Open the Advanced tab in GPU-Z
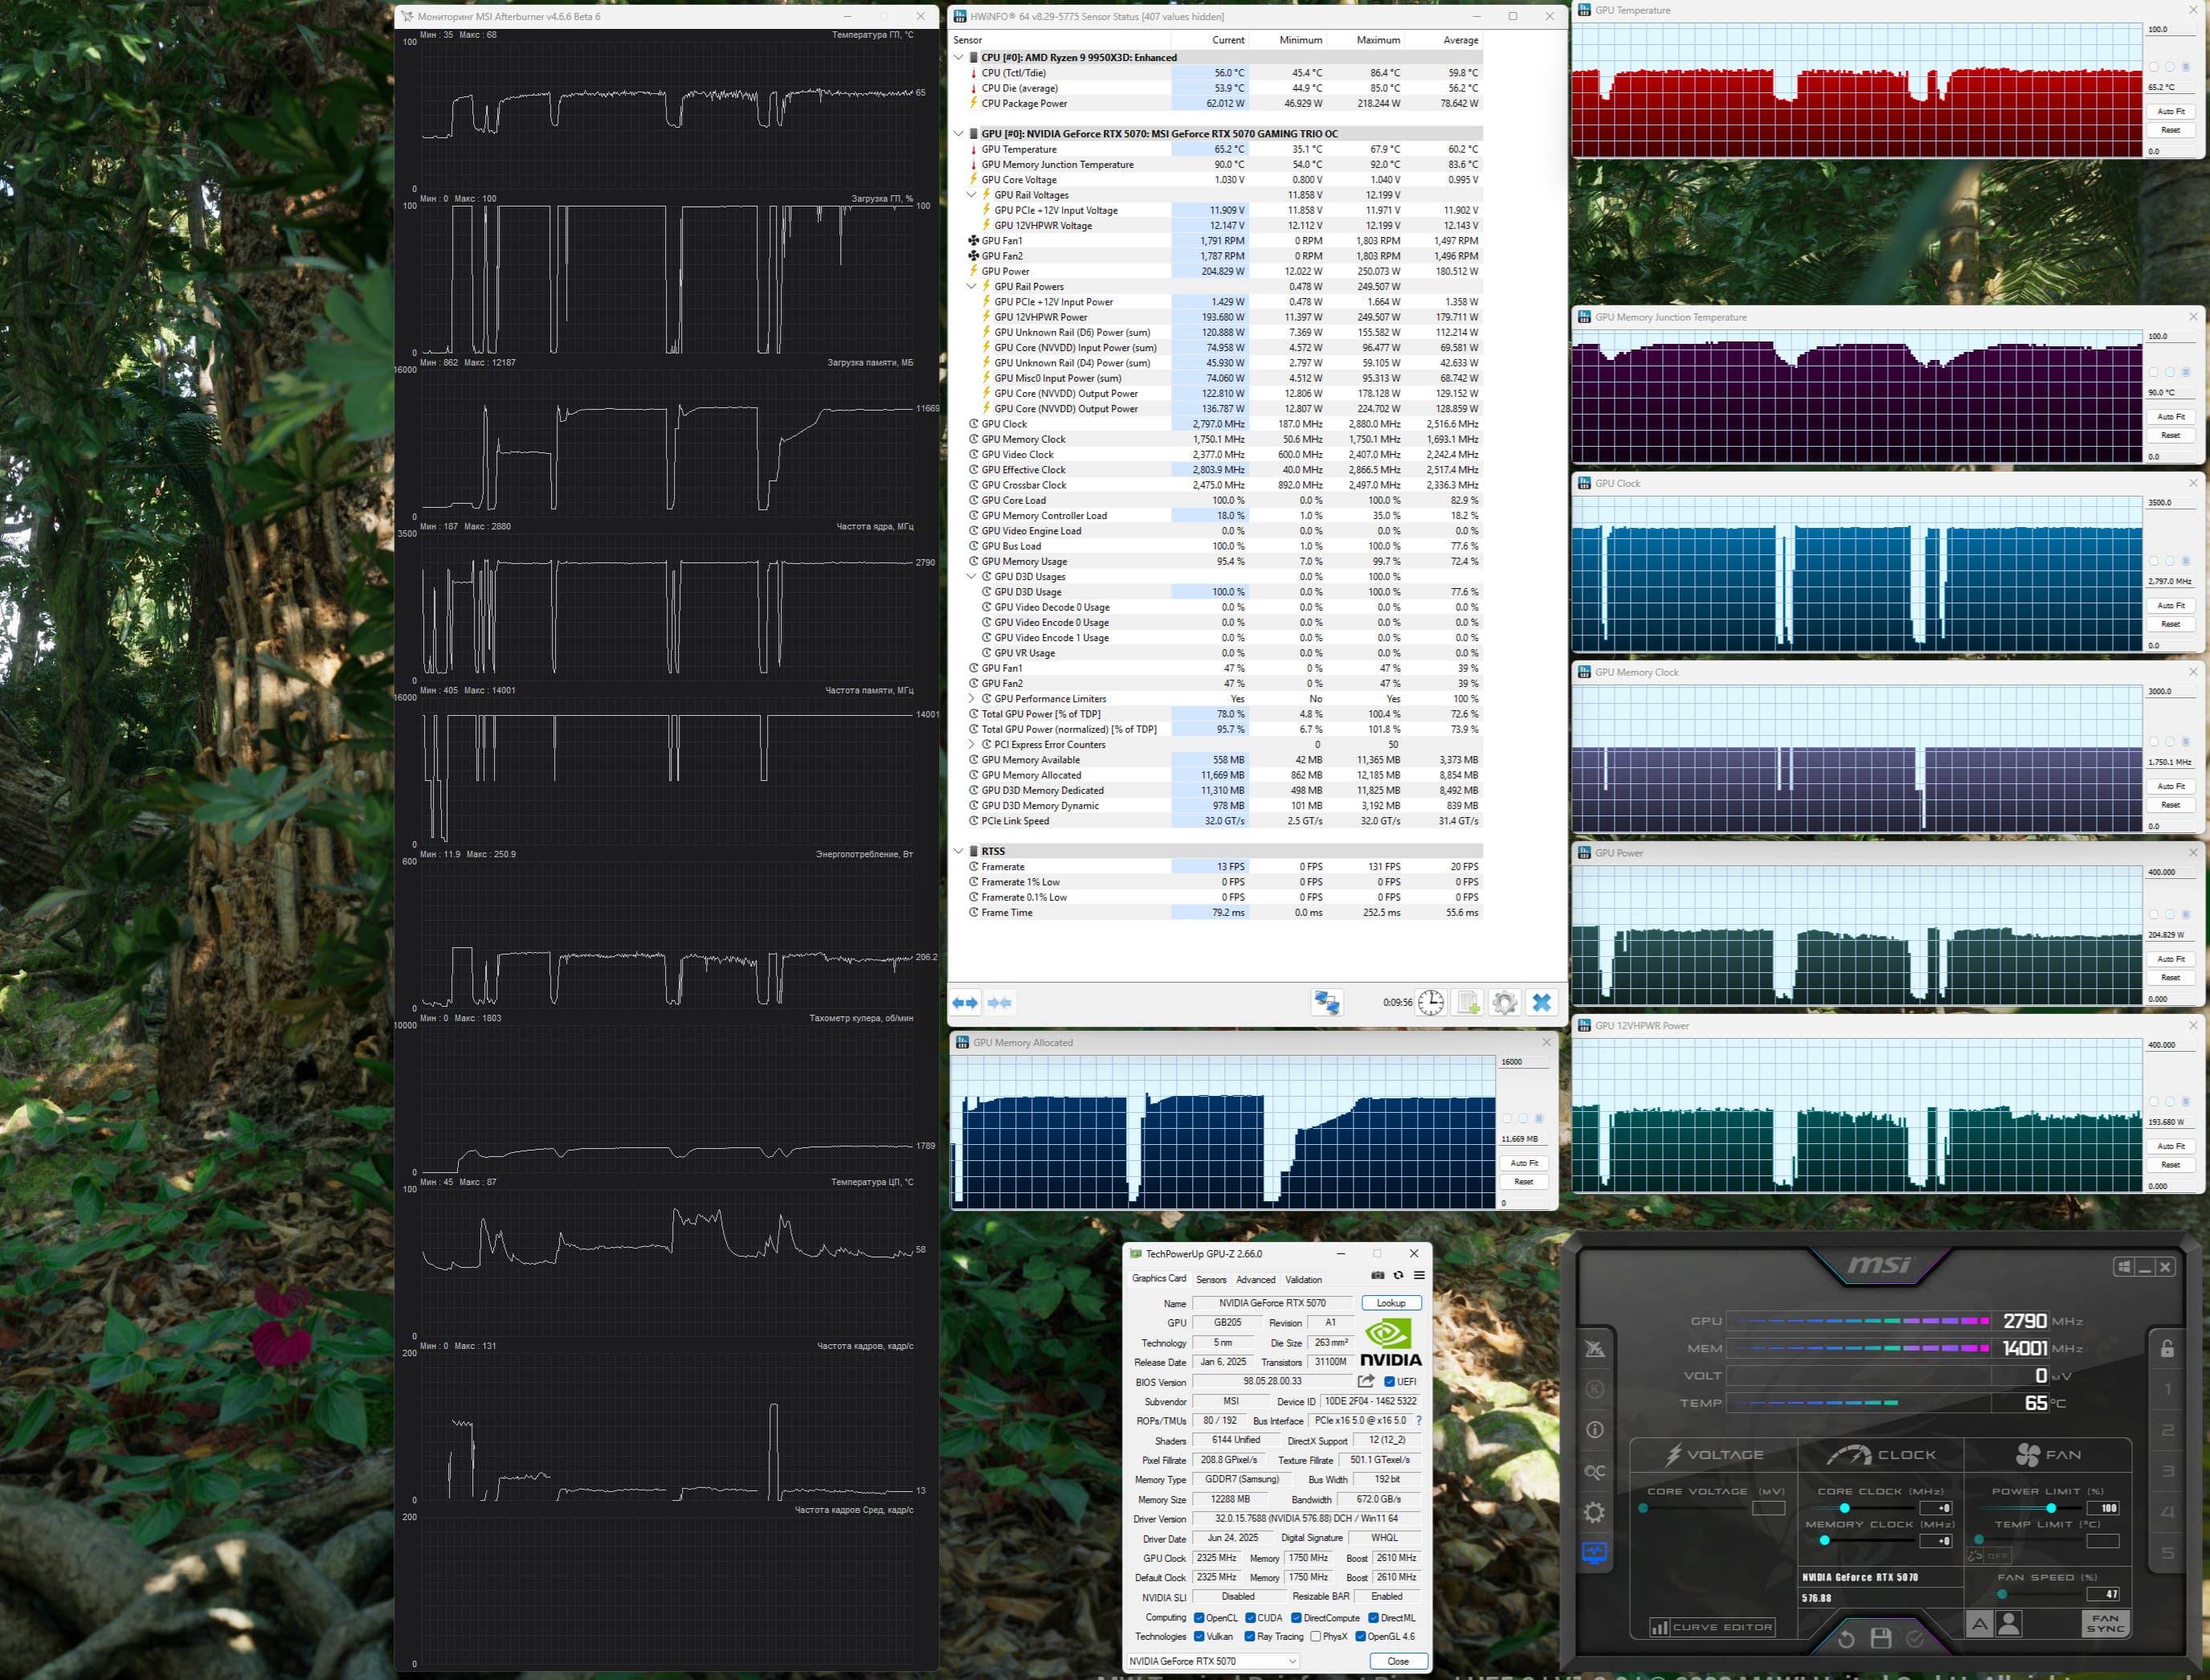Image resolution: width=2210 pixels, height=1680 pixels. pyautogui.click(x=1255, y=1280)
